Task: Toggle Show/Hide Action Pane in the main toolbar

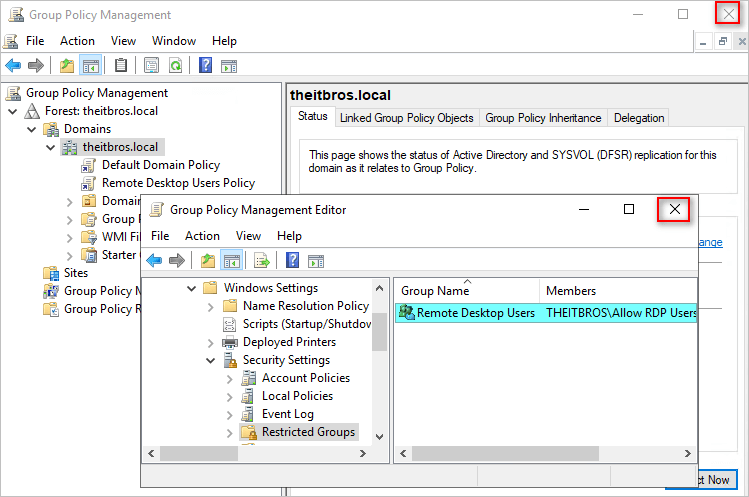Action: tap(229, 66)
